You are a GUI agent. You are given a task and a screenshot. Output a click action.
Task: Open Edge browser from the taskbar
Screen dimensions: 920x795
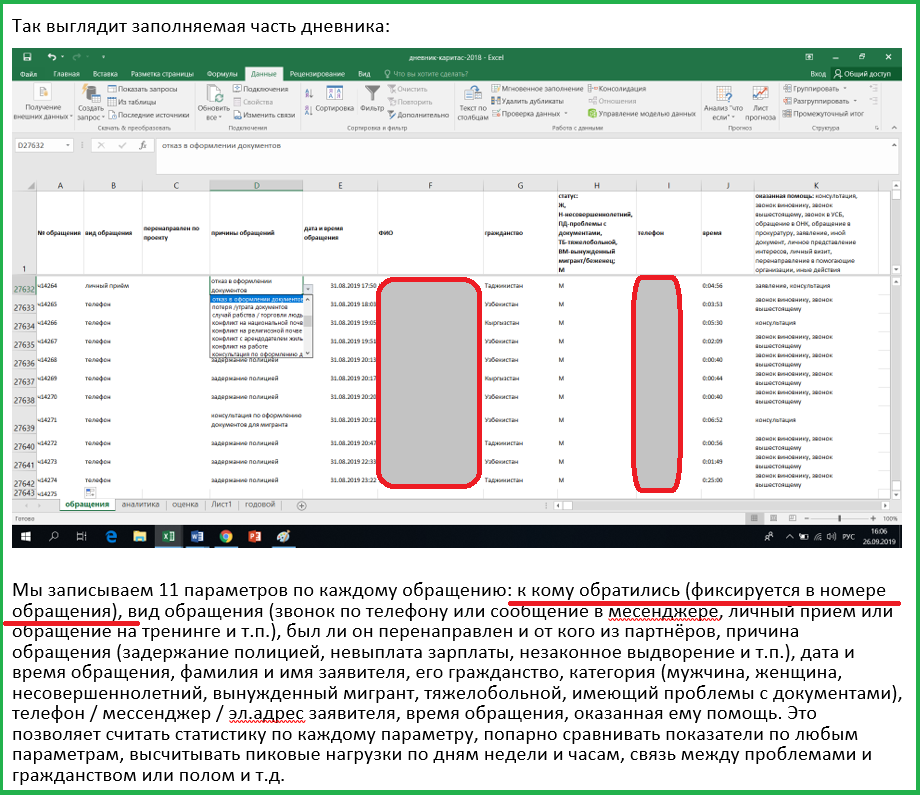tap(111, 536)
